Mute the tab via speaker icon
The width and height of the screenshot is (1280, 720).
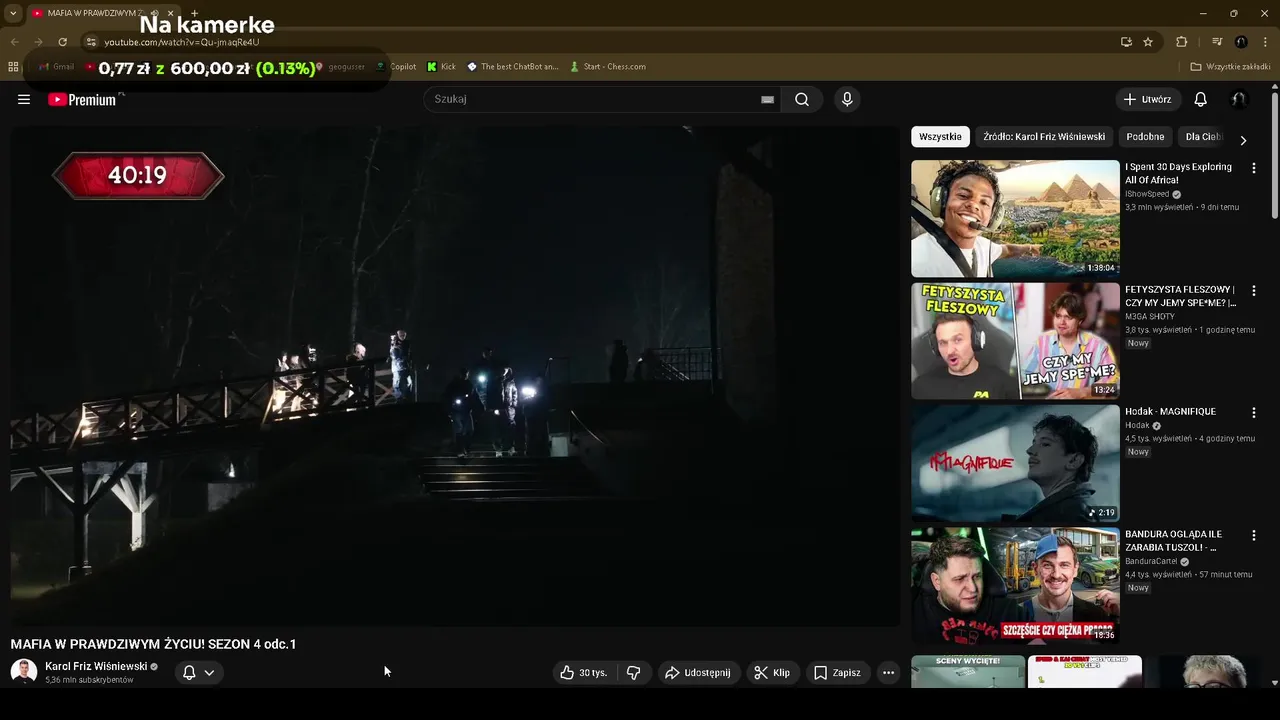(155, 13)
